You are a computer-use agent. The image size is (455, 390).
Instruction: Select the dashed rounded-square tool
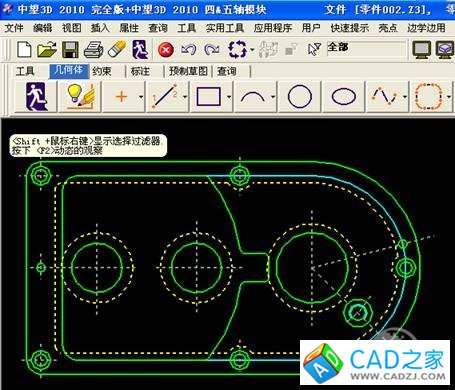[x=429, y=97]
